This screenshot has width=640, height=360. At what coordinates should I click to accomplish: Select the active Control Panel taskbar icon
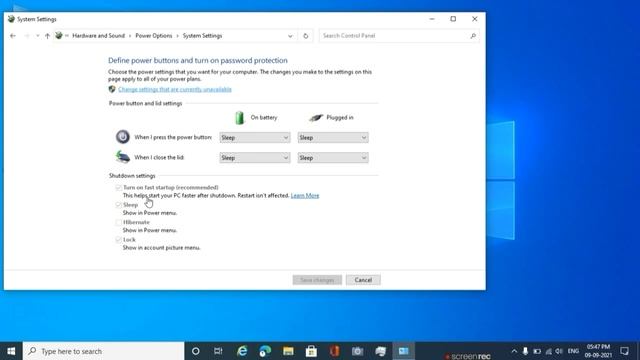[404, 351]
